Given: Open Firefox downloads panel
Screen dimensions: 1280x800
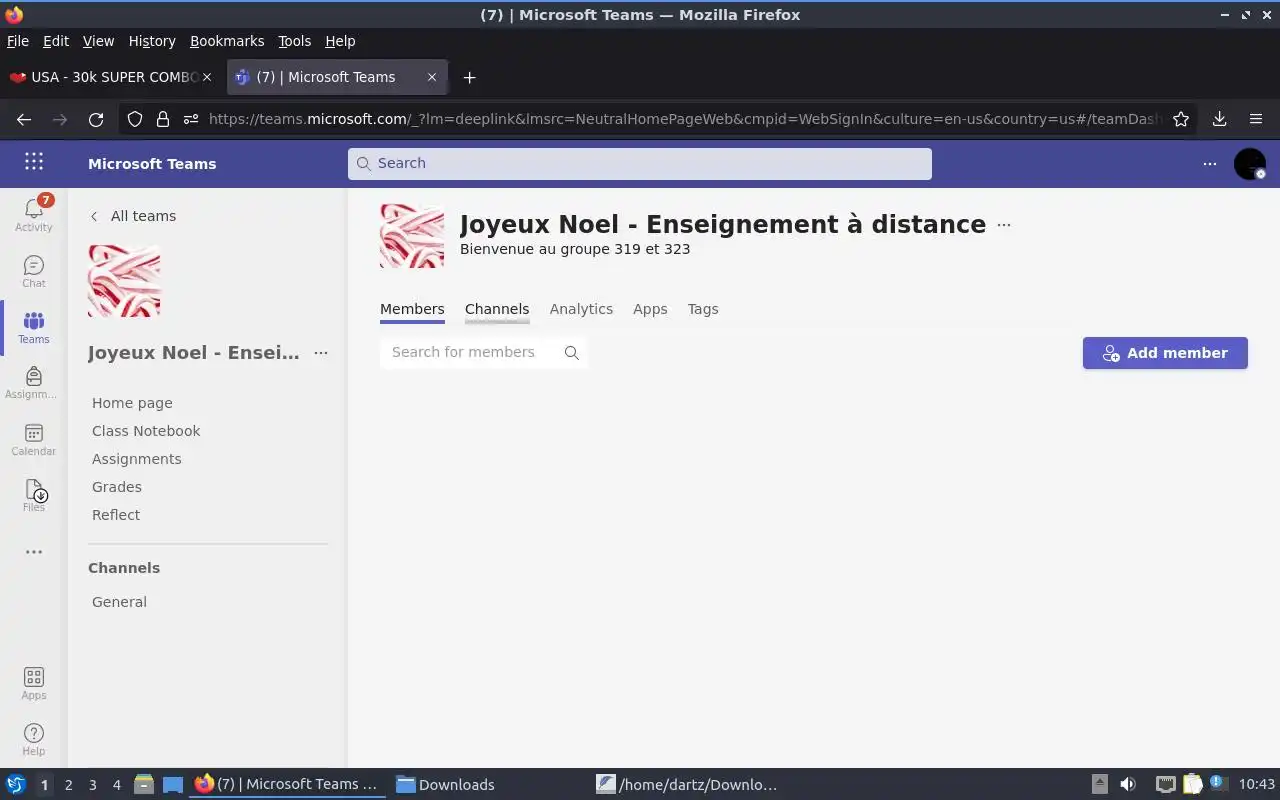Looking at the screenshot, I should (x=1220, y=119).
